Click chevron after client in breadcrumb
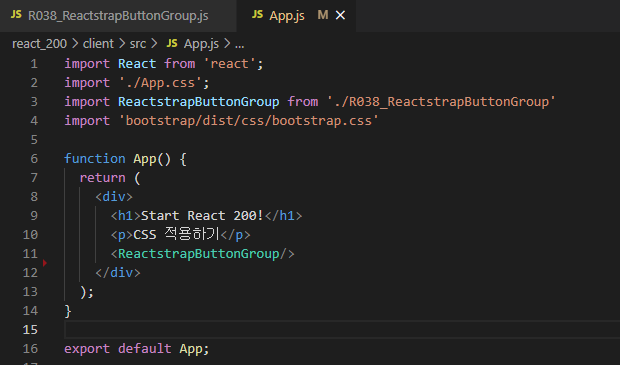The width and height of the screenshot is (620, 365). pos(122,43)
